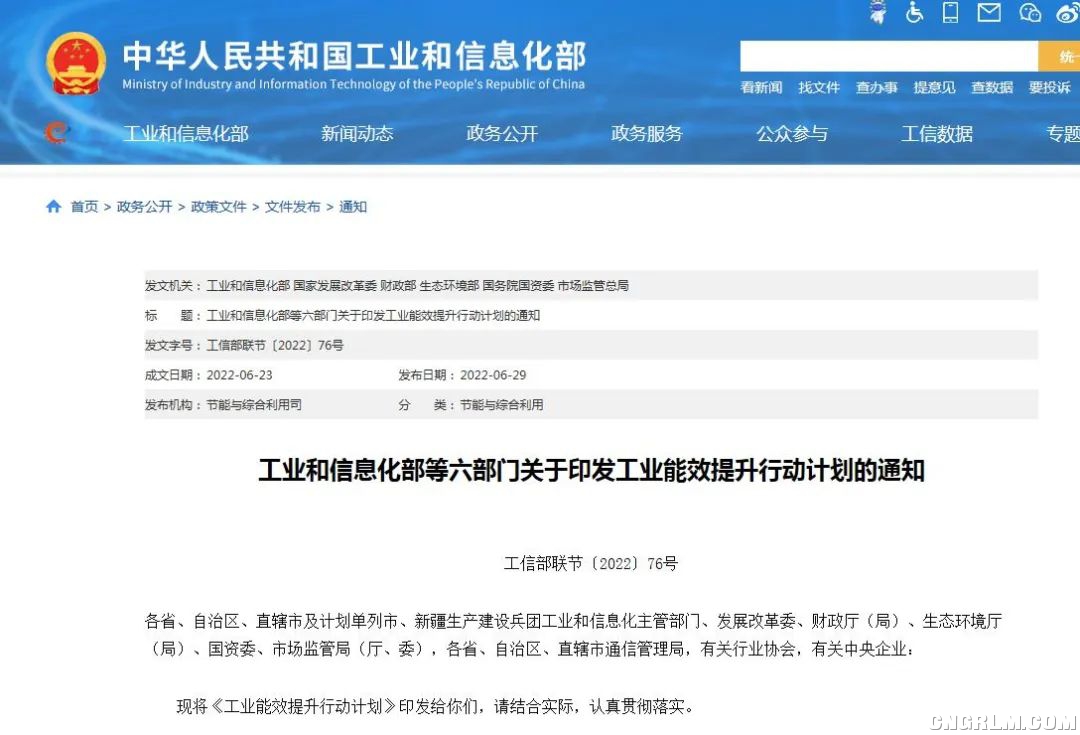Go to 通知 in the breadcrumb

pyautogui.click(x=353, y=207)
